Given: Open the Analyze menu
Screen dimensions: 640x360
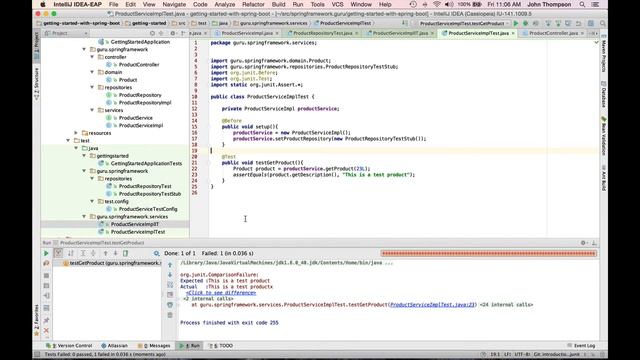Looking at the screenshot, I should (x=224, y=4).
